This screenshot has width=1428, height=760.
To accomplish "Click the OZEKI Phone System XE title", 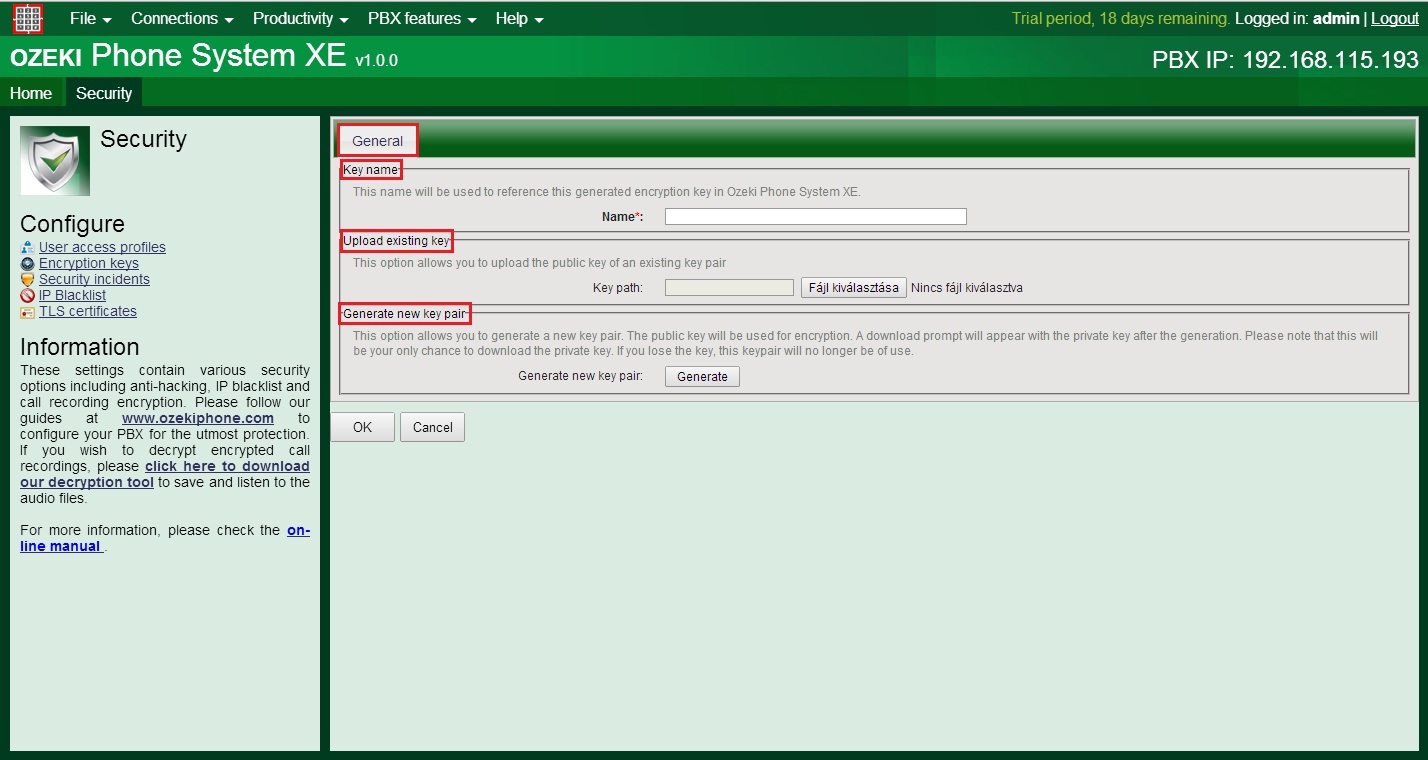I will pyautogui.click(x=178, y=56).
